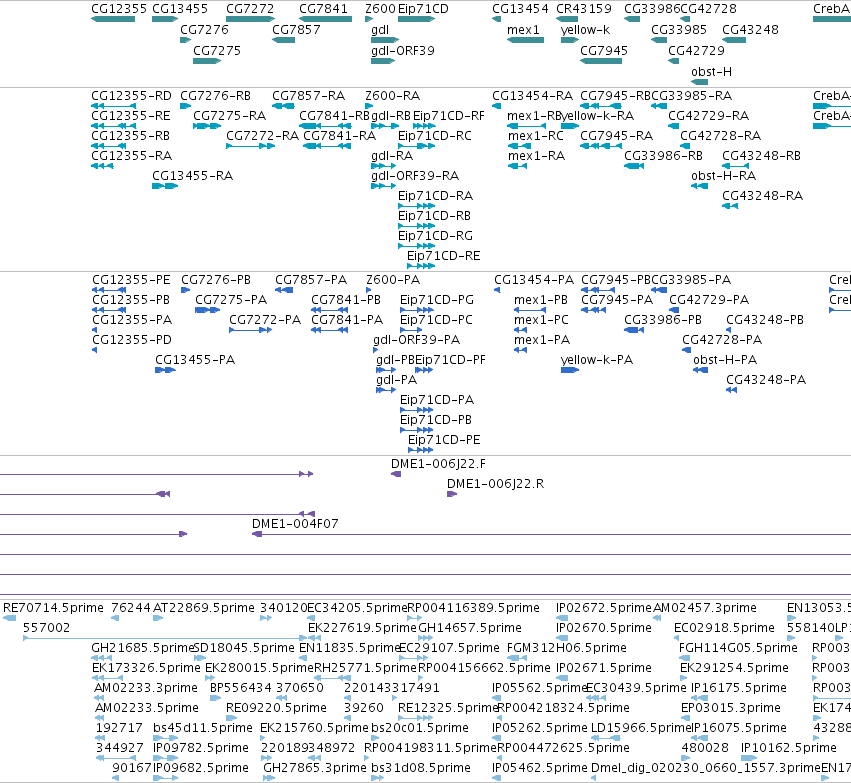Click transcript gdl-ORF39-RA
Image resolution: width=851 pixels, height=783 pixels.
point(384,186)
